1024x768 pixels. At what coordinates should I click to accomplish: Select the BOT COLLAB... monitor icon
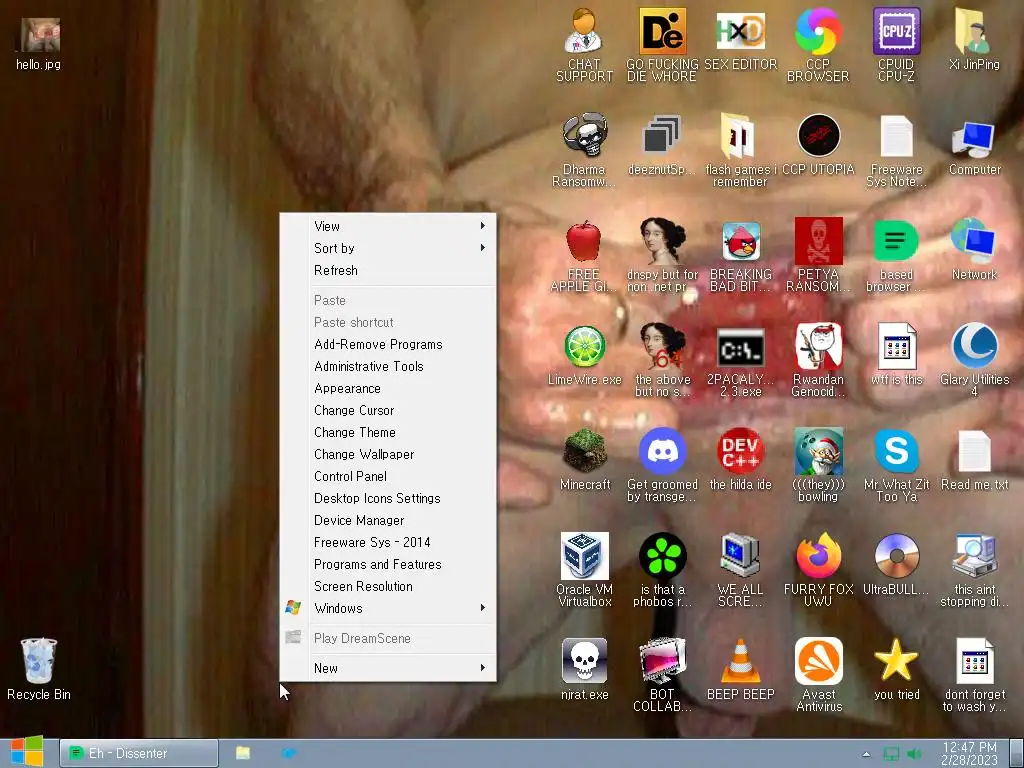(661, 675)
